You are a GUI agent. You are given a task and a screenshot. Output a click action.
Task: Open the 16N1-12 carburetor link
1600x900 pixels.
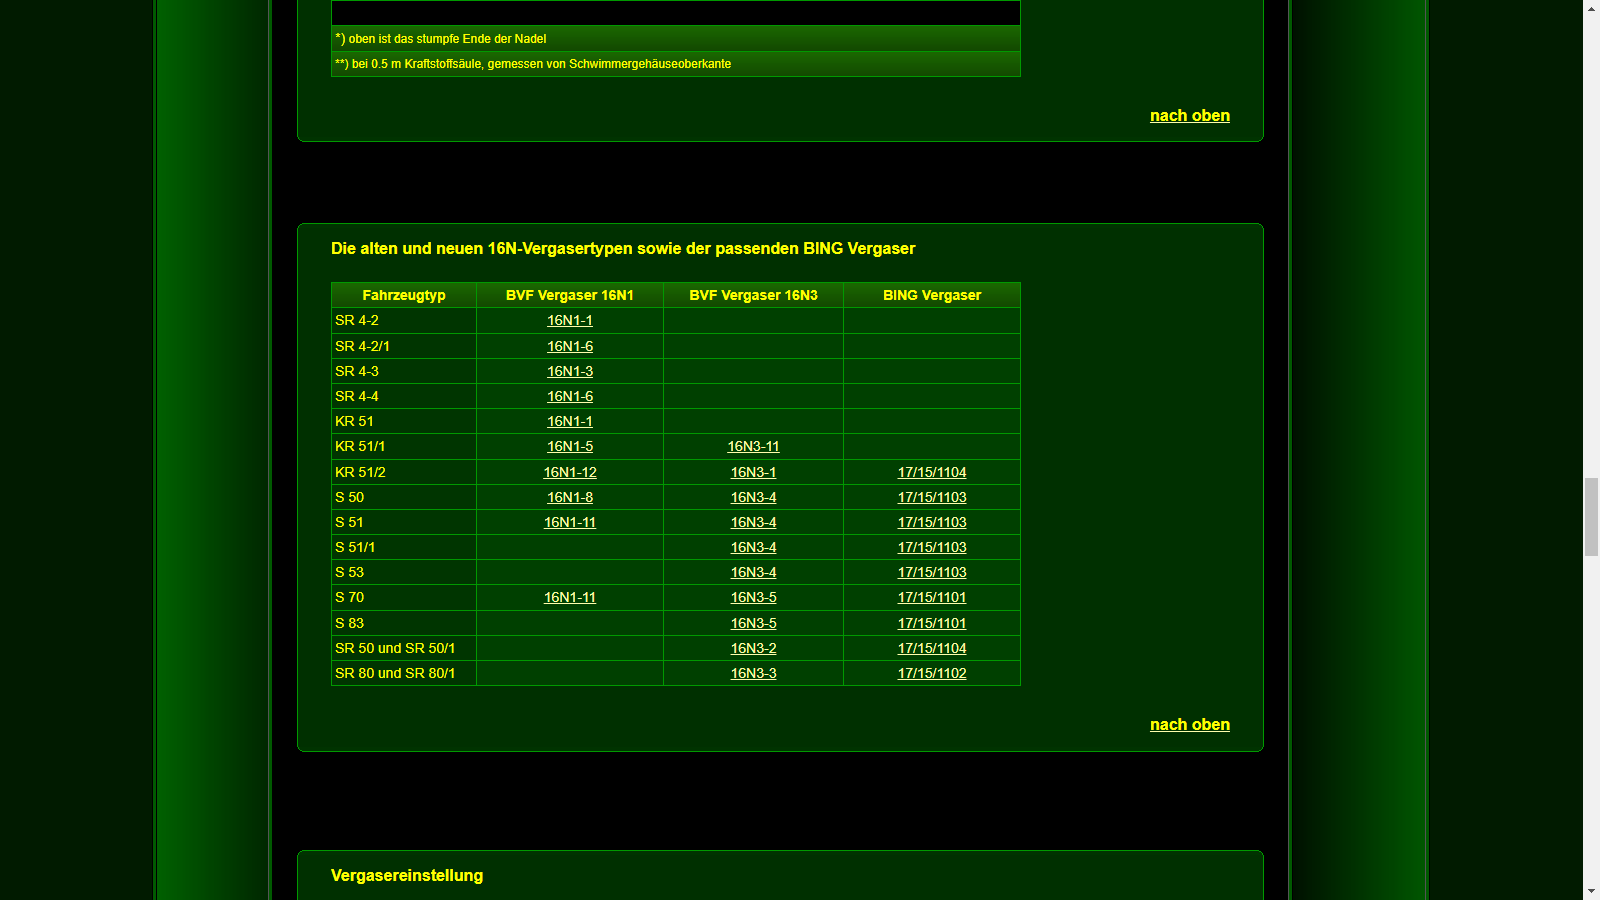[x=569, y=472]
